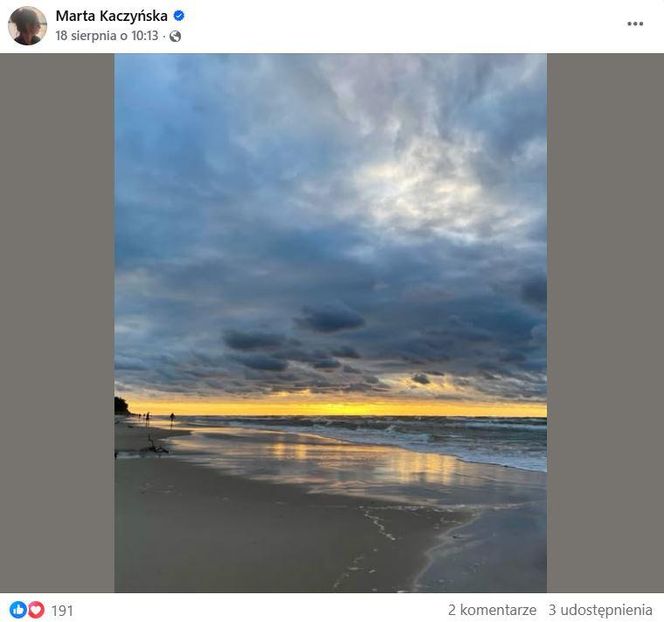Screen dimensions: 664x622
Task: Click the orange sunset horizon in the photo
Action: coord(330,408)
